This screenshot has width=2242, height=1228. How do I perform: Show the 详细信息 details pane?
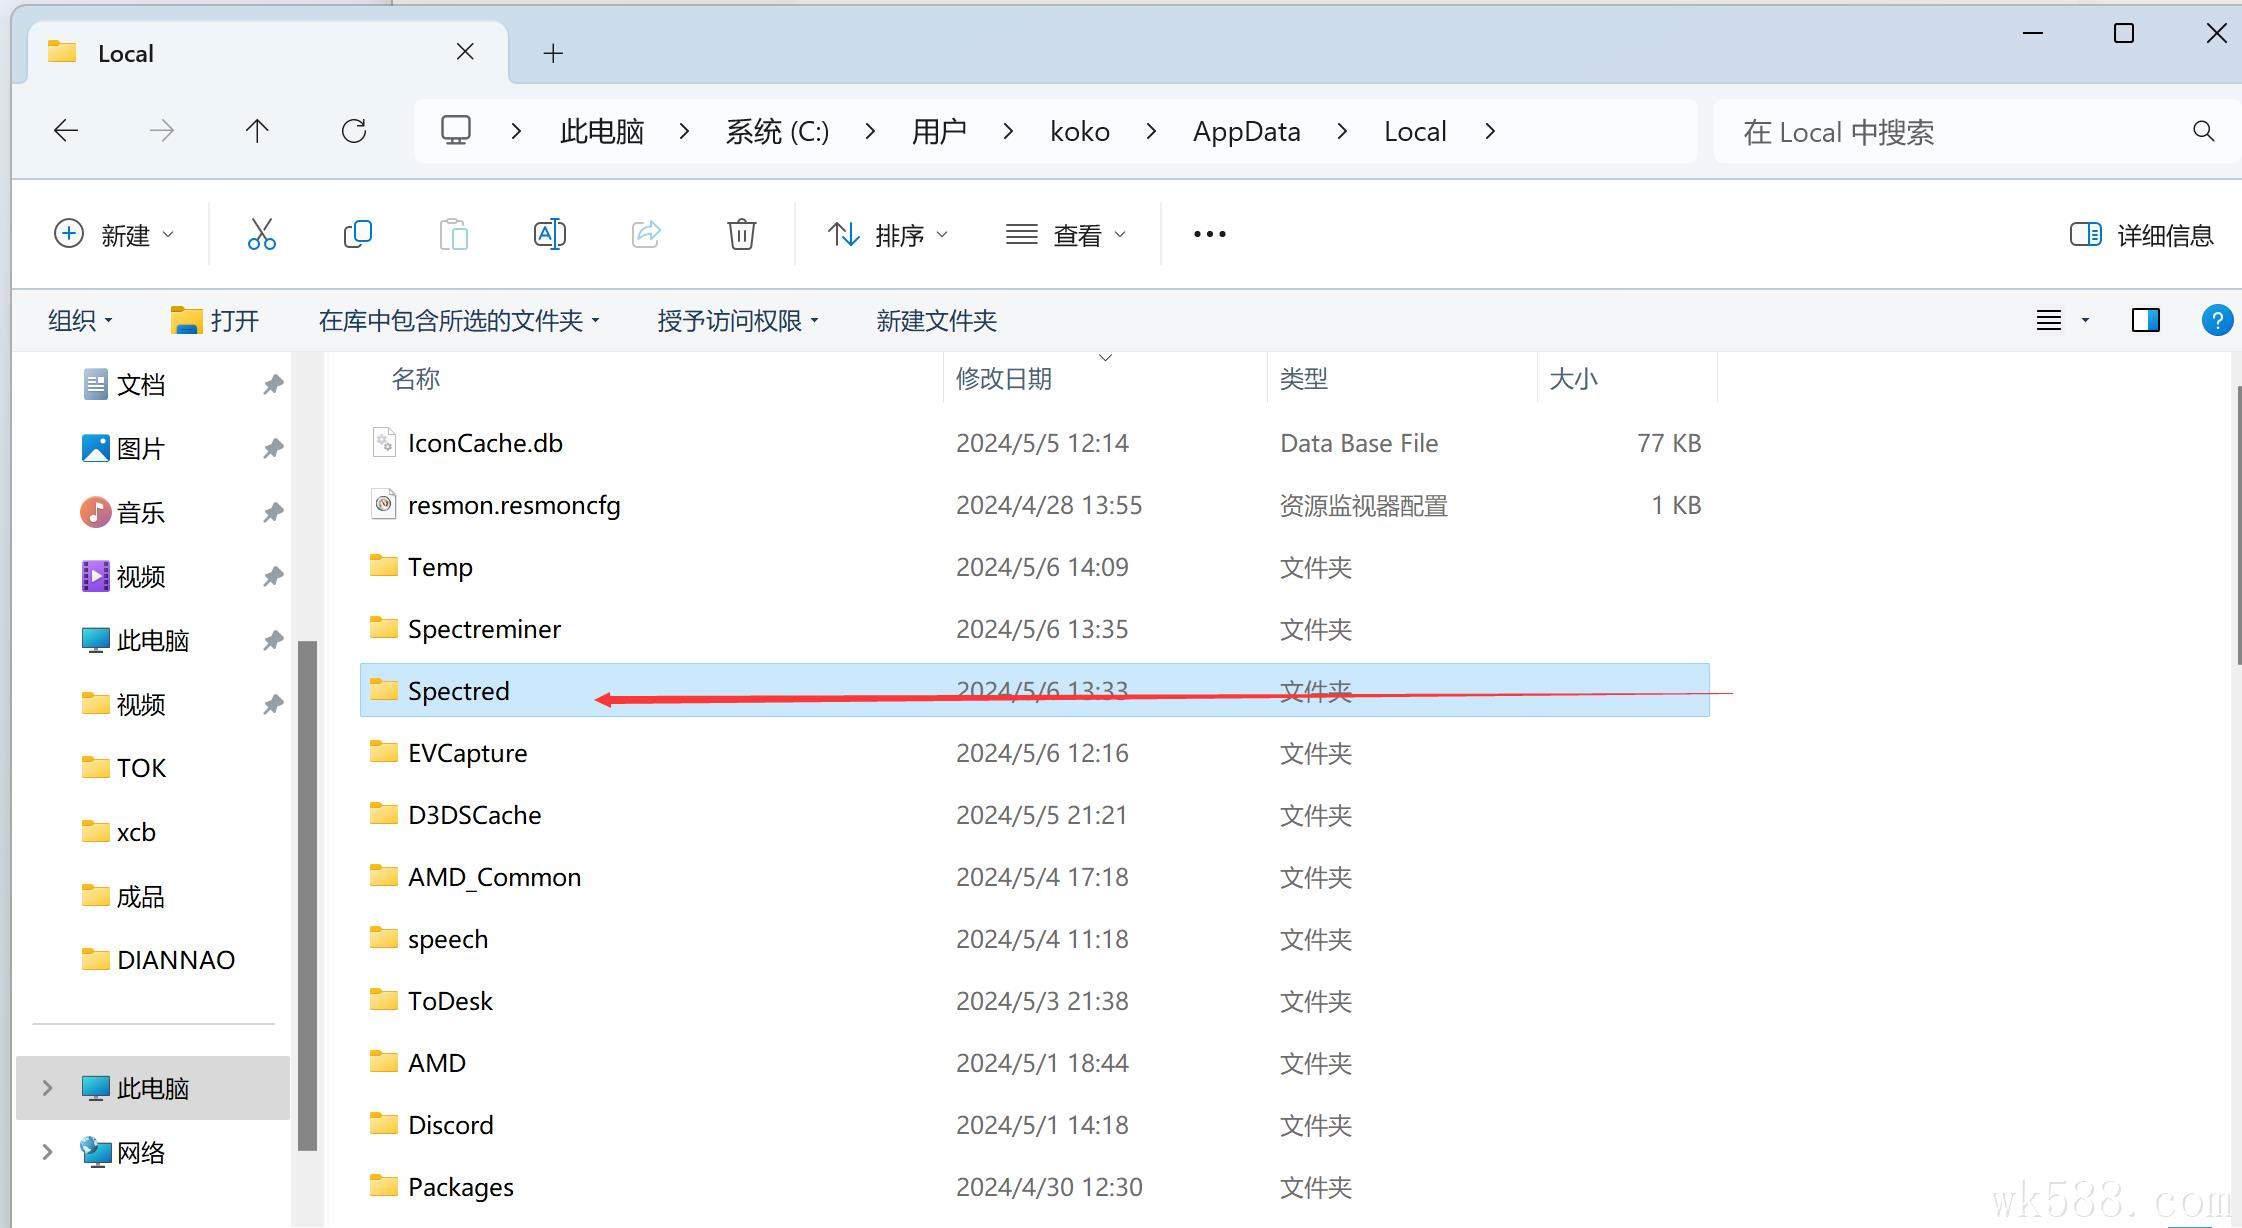[2141, 234]
